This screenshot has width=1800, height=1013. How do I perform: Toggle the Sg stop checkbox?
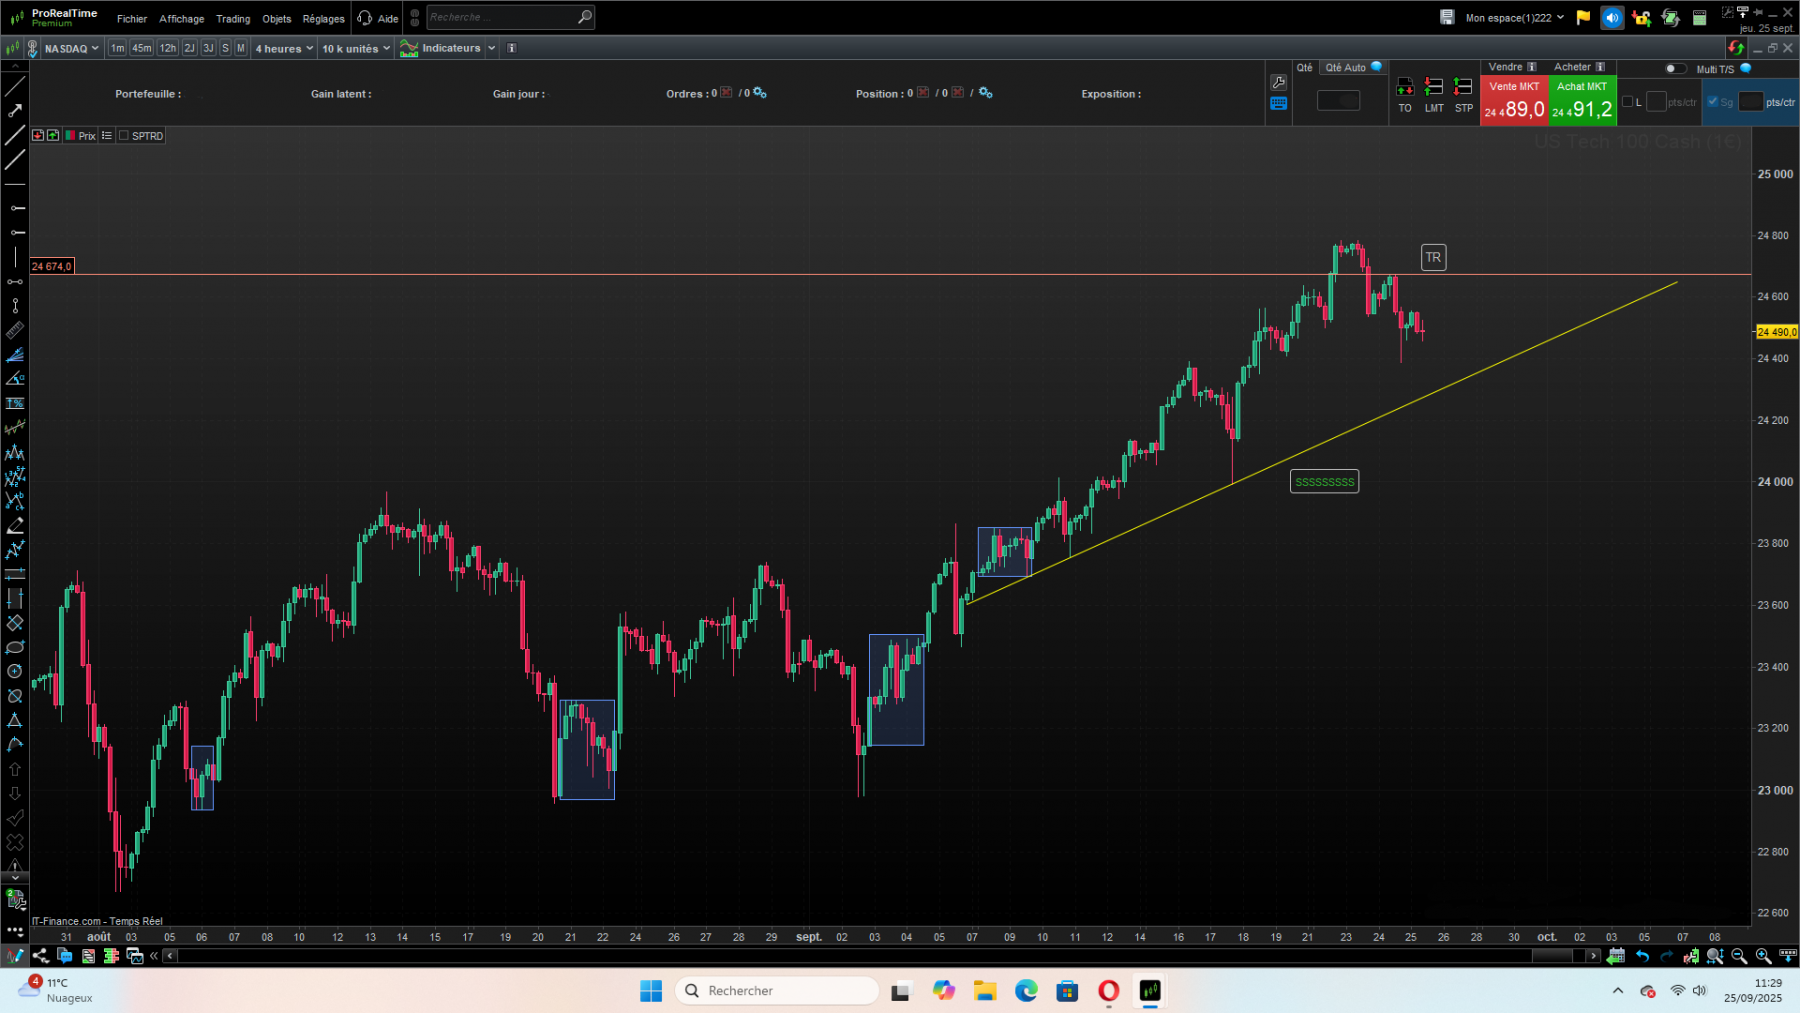(x=1712, y=101)
